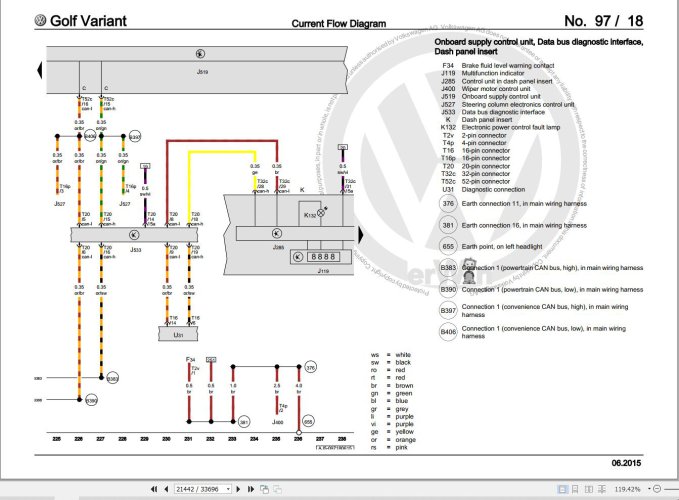Click colour code entry ge = yellow
This screenshot has height=500, width=679.
[392, 432]
